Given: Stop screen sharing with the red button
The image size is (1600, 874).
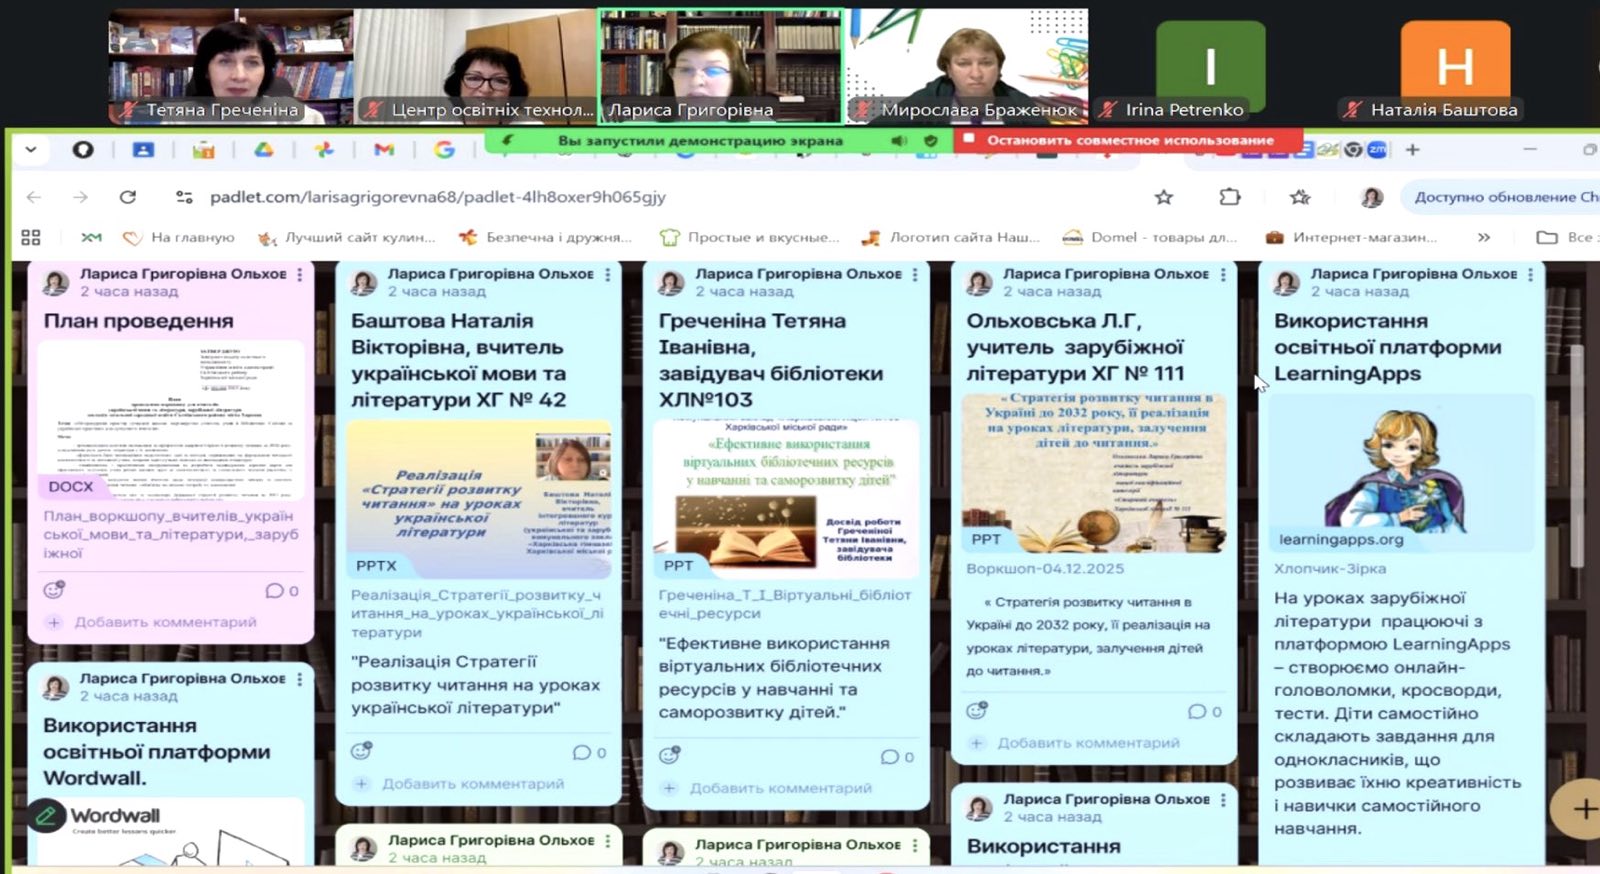Looking at the screenshot, I should click(1128, 141).
